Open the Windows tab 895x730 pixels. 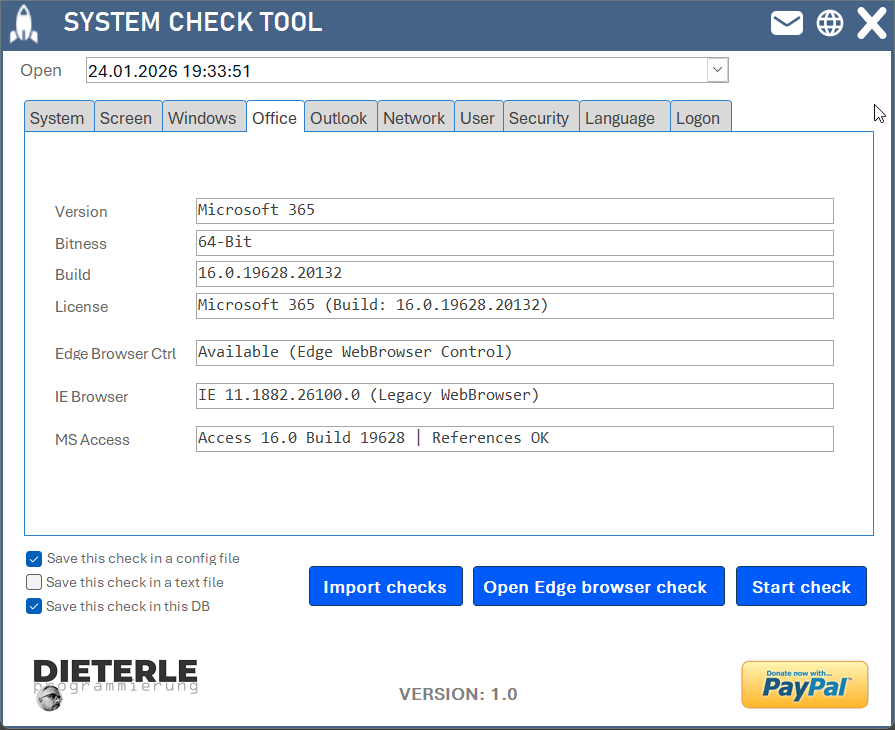202,118
